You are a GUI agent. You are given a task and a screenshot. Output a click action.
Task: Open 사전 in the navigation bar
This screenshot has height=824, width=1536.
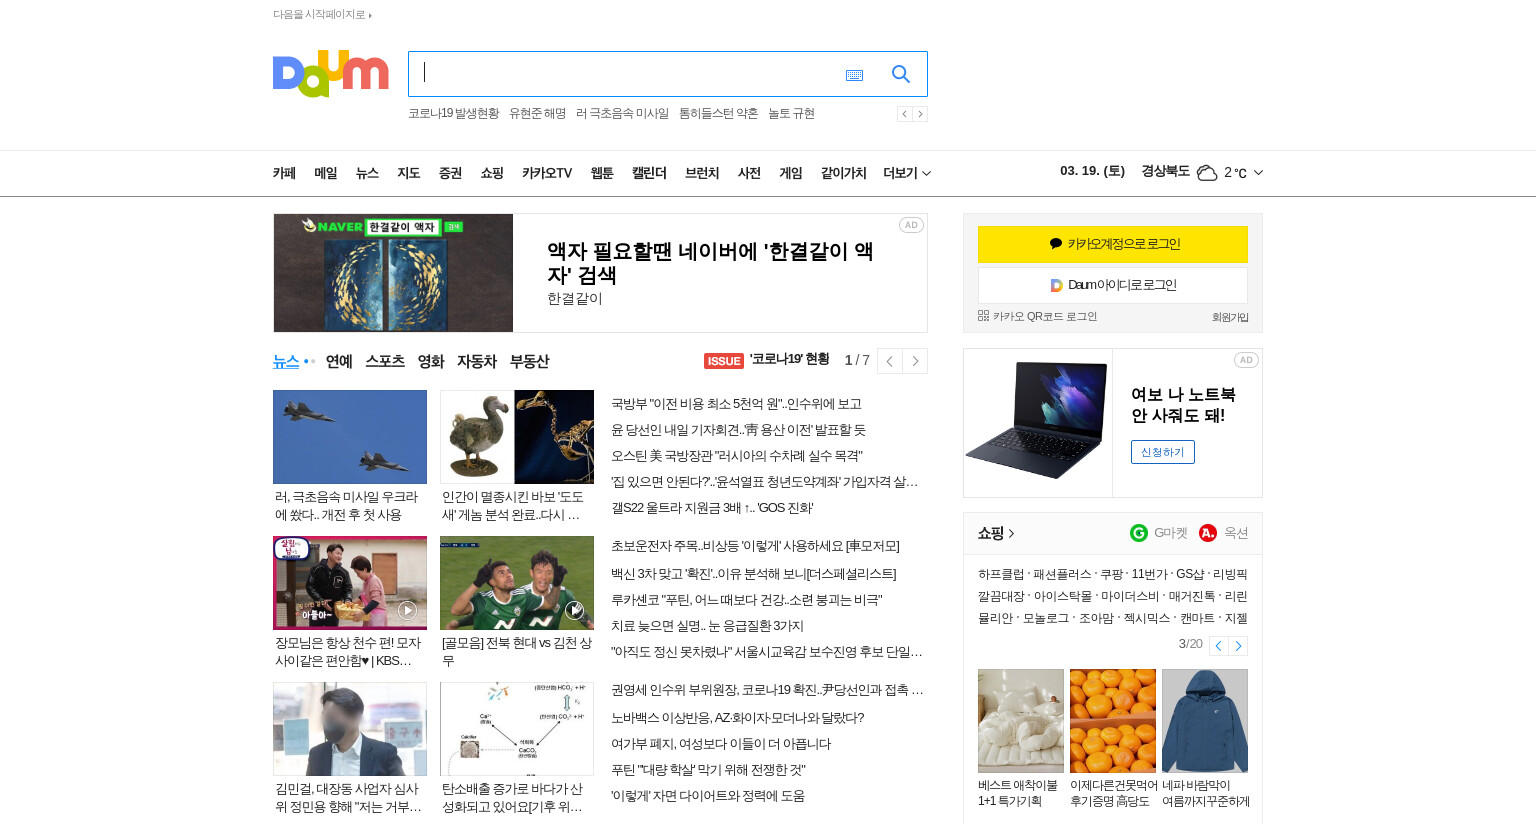[x=749, y=173]
